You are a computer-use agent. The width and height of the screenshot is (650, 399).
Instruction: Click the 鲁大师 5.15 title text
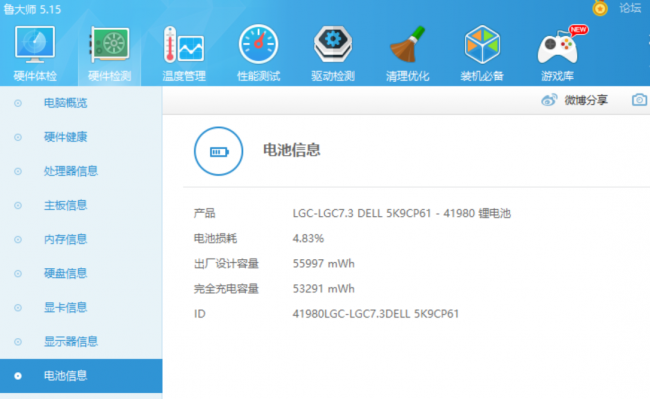[32, 9]
